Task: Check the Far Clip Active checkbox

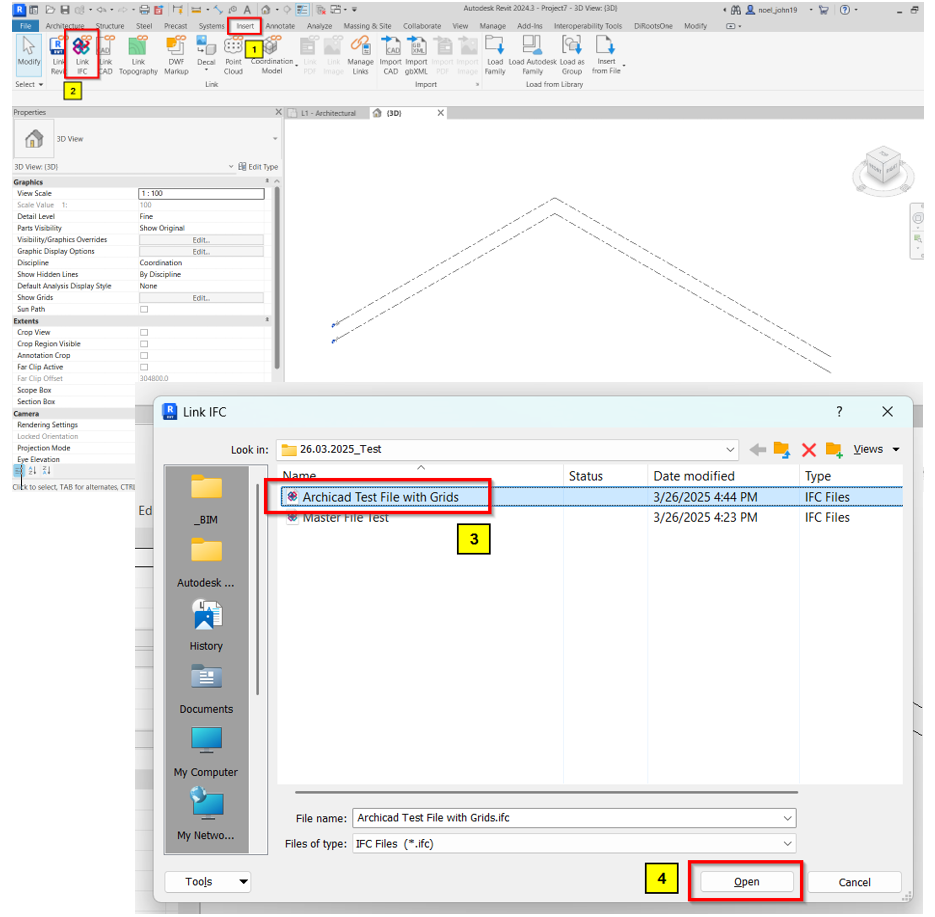Action: coord(144,367)
